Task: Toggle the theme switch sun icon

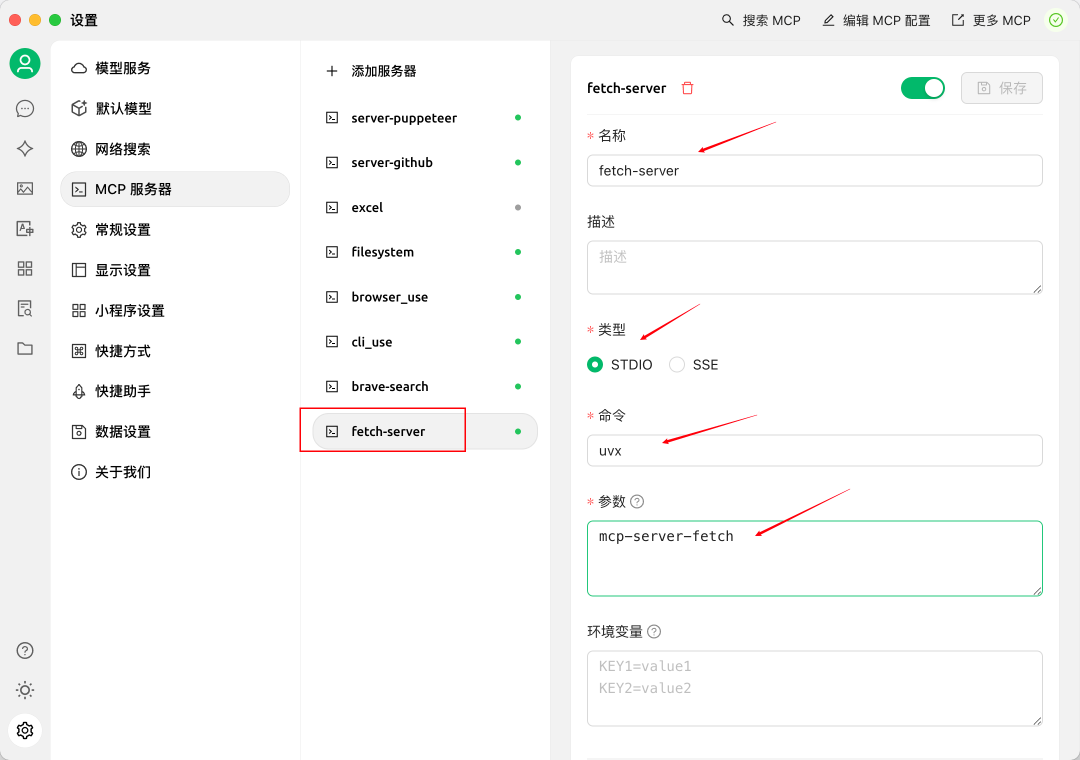Action: click(x=24, y=690)
